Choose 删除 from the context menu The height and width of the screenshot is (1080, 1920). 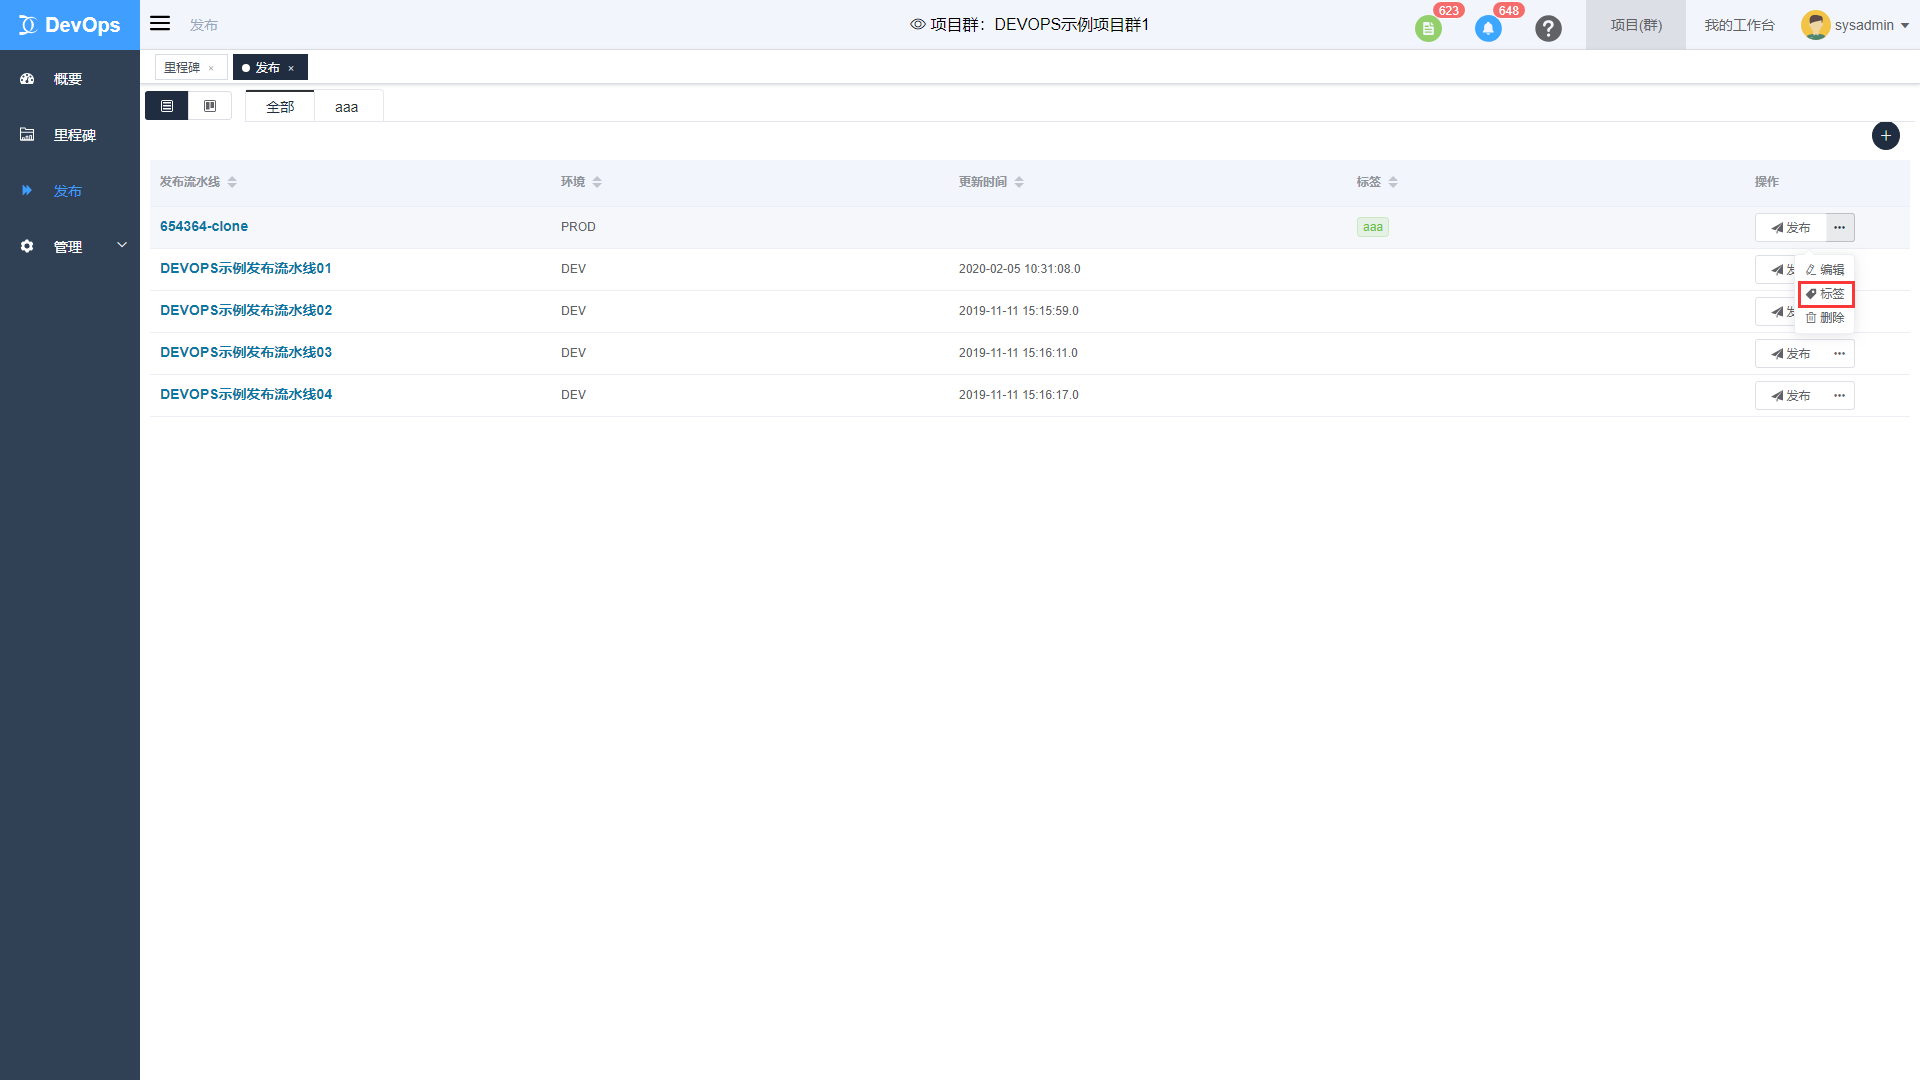point(1825,318)
